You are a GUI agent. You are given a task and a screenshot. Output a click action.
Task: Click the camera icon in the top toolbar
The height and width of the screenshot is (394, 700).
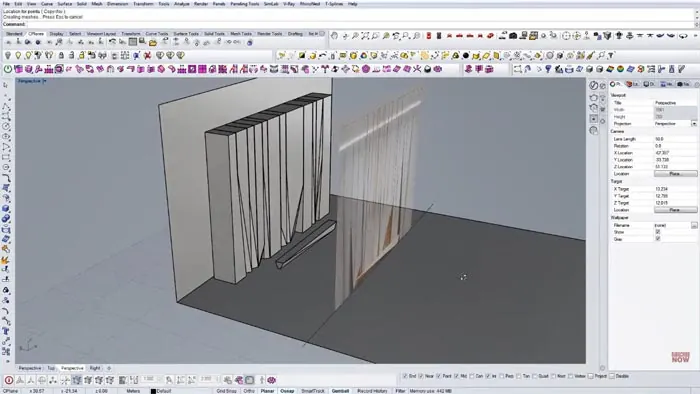513,36
